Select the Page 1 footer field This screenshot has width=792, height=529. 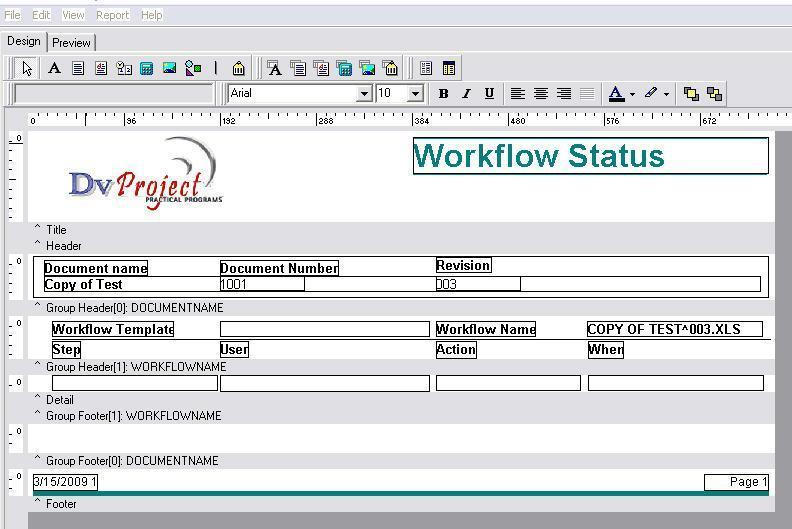736,482
